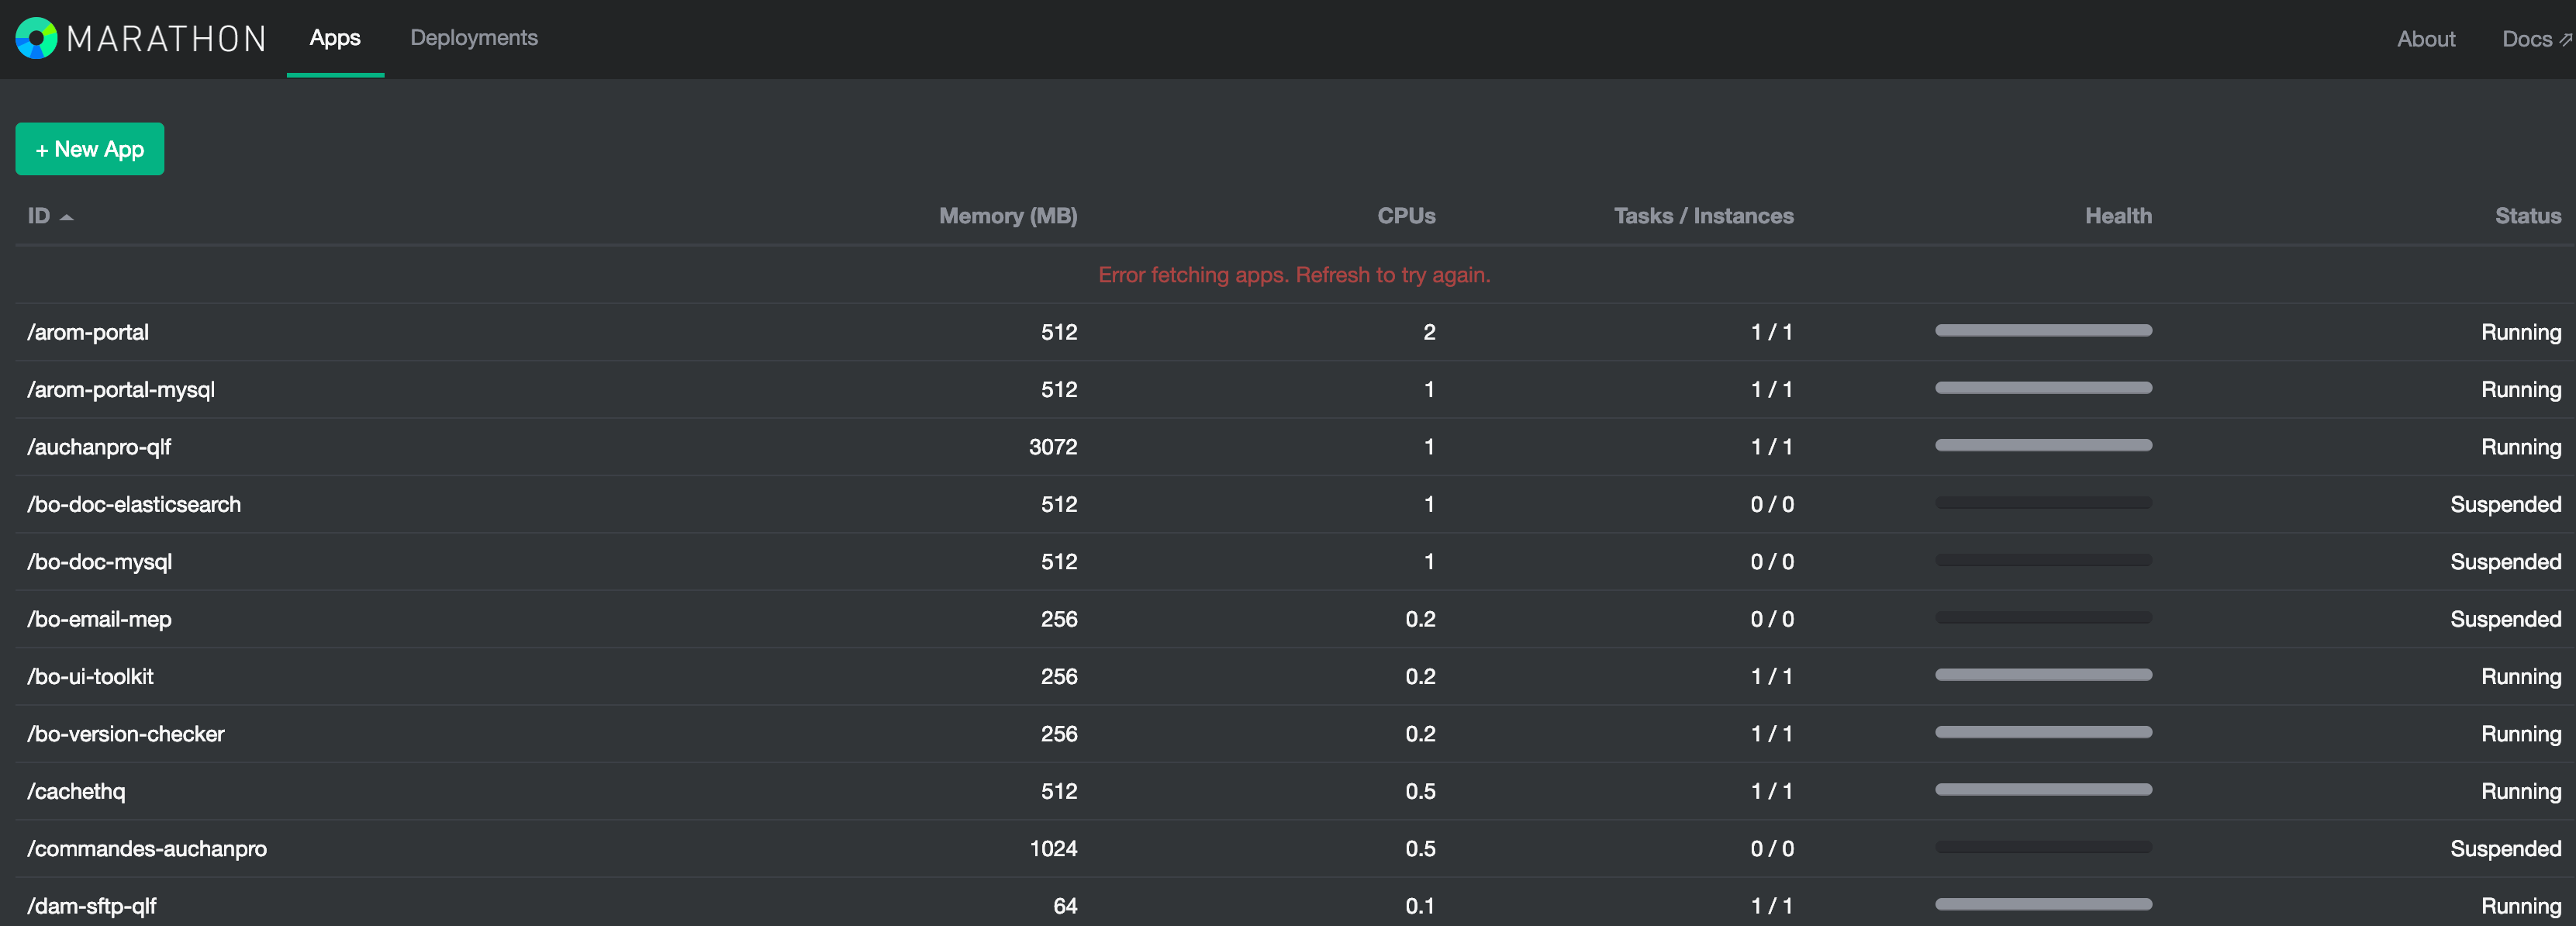This screenshot has height=926, width=2576.
Task: Click the ID sort arrow
Action: tap(66, 217)
